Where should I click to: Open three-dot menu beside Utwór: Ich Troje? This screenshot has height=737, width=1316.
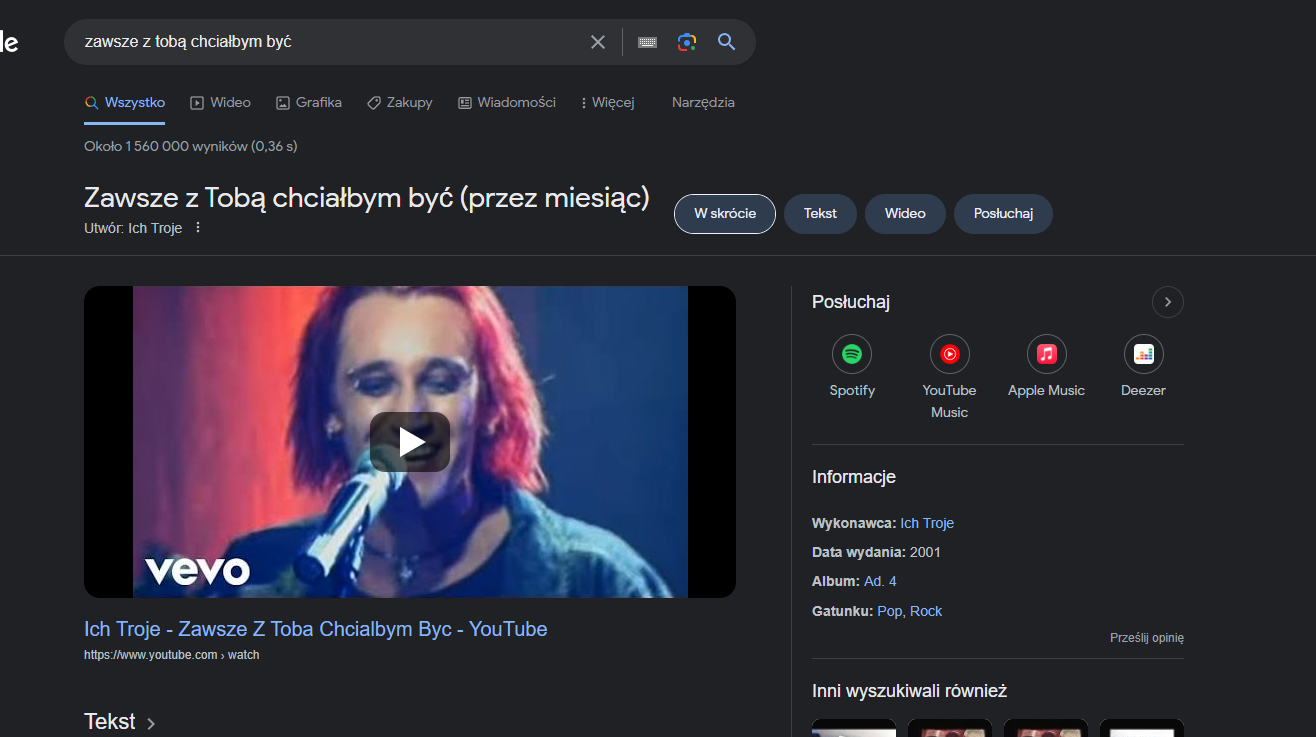pyautogui.click(x=198, y=228)
